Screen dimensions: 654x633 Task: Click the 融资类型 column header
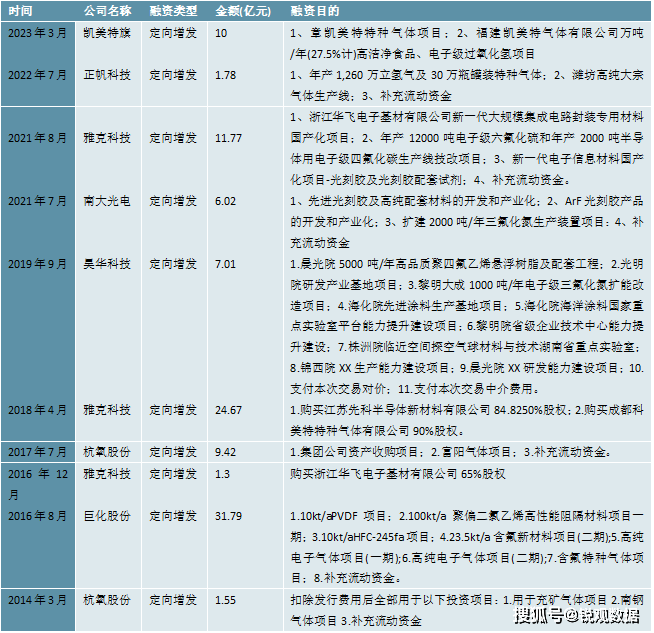point(173,11)
